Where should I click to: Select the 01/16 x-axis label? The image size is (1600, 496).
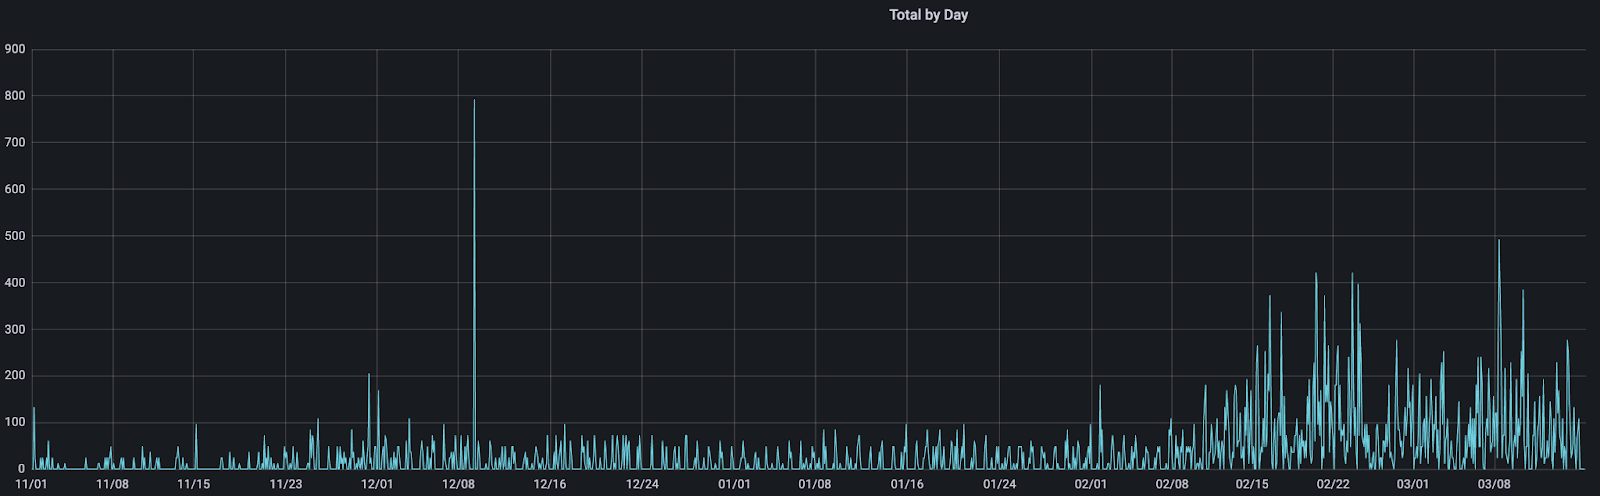pyautogui.click(x=907, y=484)
